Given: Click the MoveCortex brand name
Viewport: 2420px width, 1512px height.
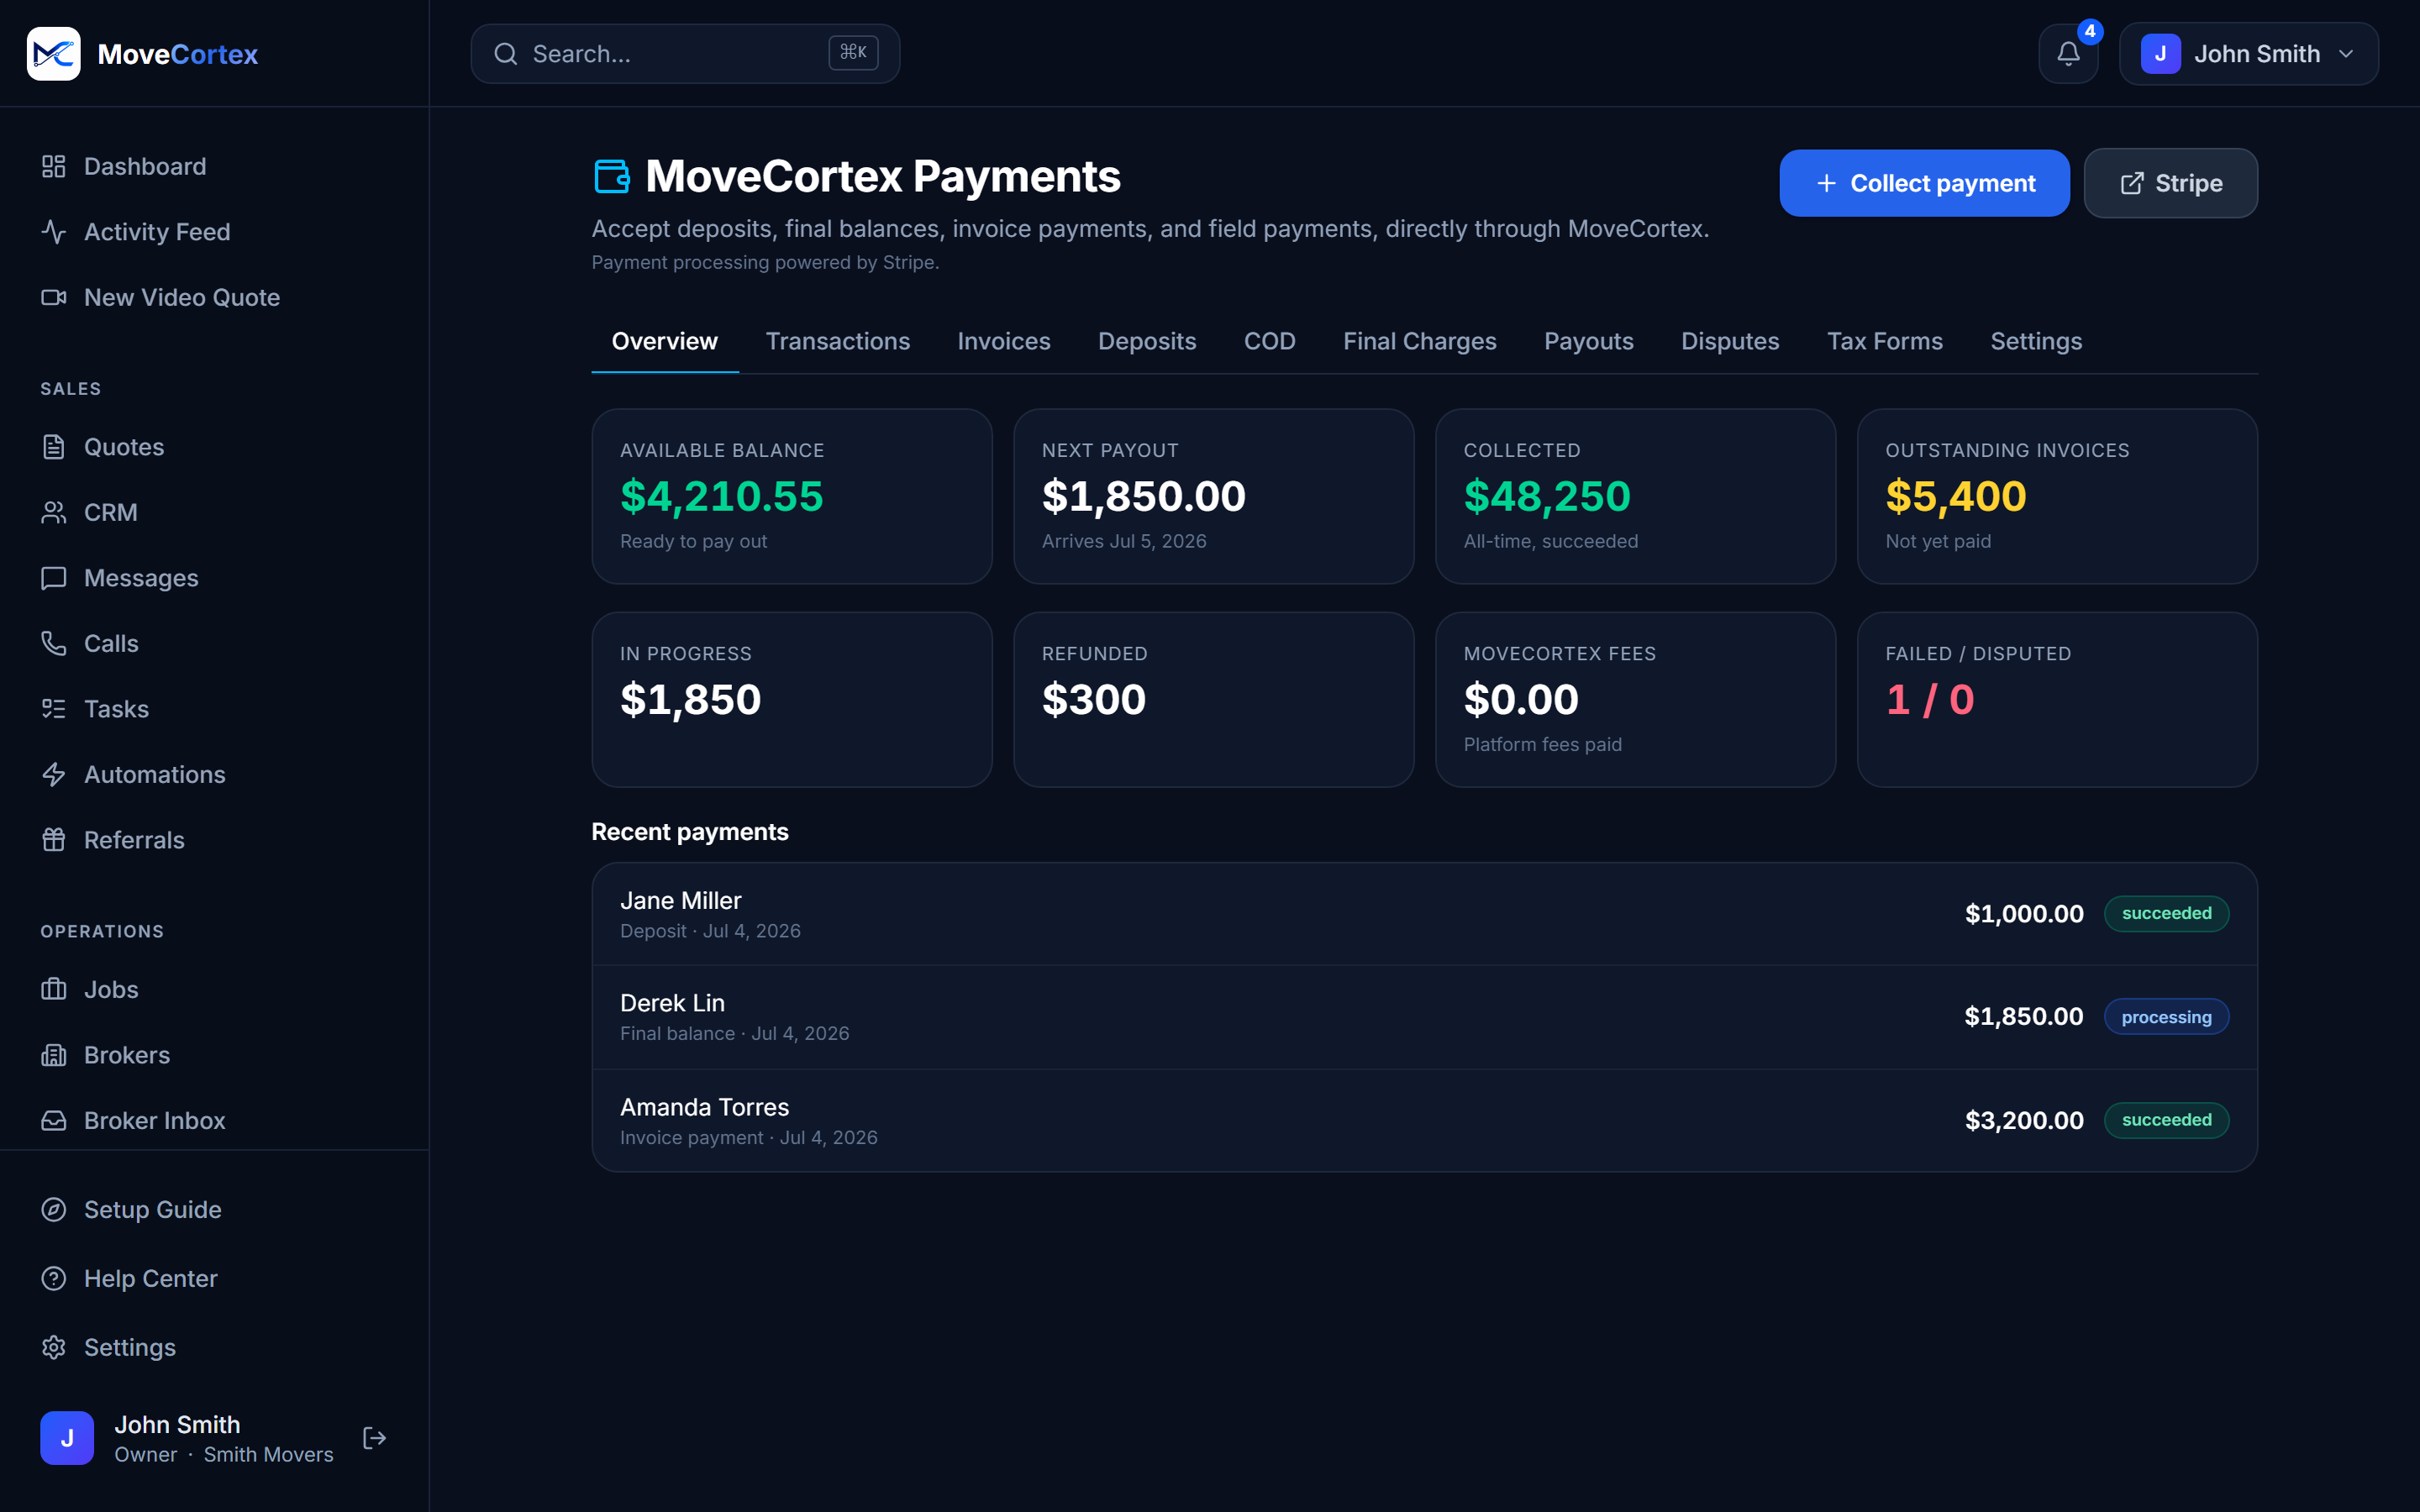Looking at the screenshot, I should pos(178,54).
